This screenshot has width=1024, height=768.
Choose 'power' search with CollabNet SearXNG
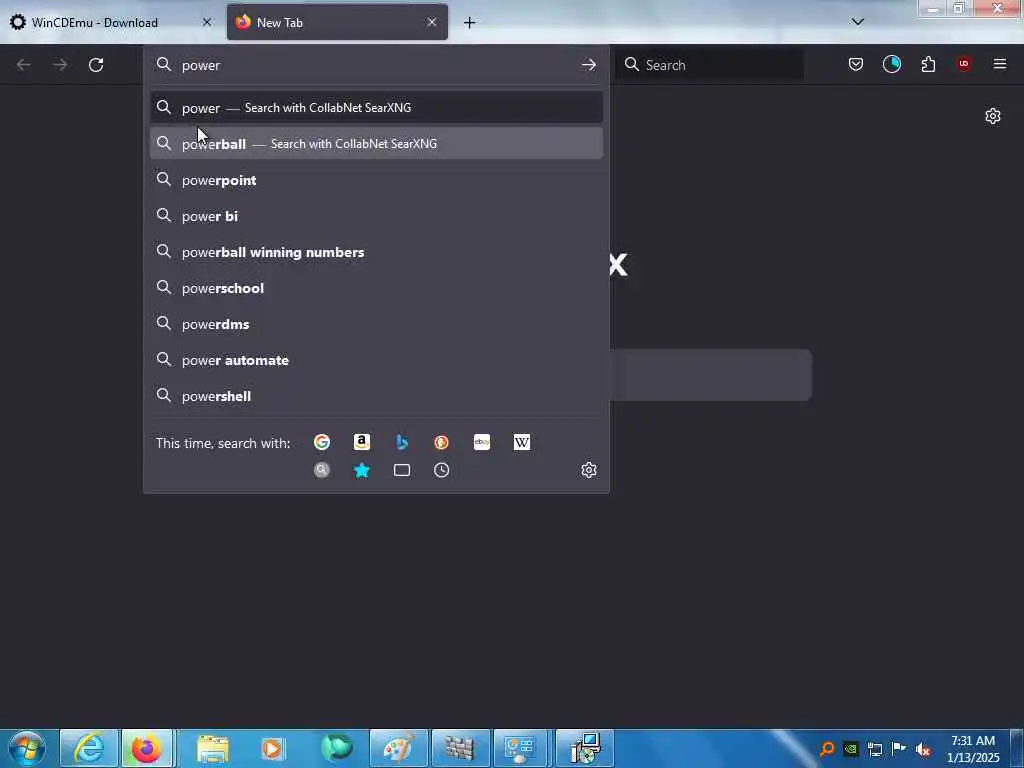[x=376, y=108]
